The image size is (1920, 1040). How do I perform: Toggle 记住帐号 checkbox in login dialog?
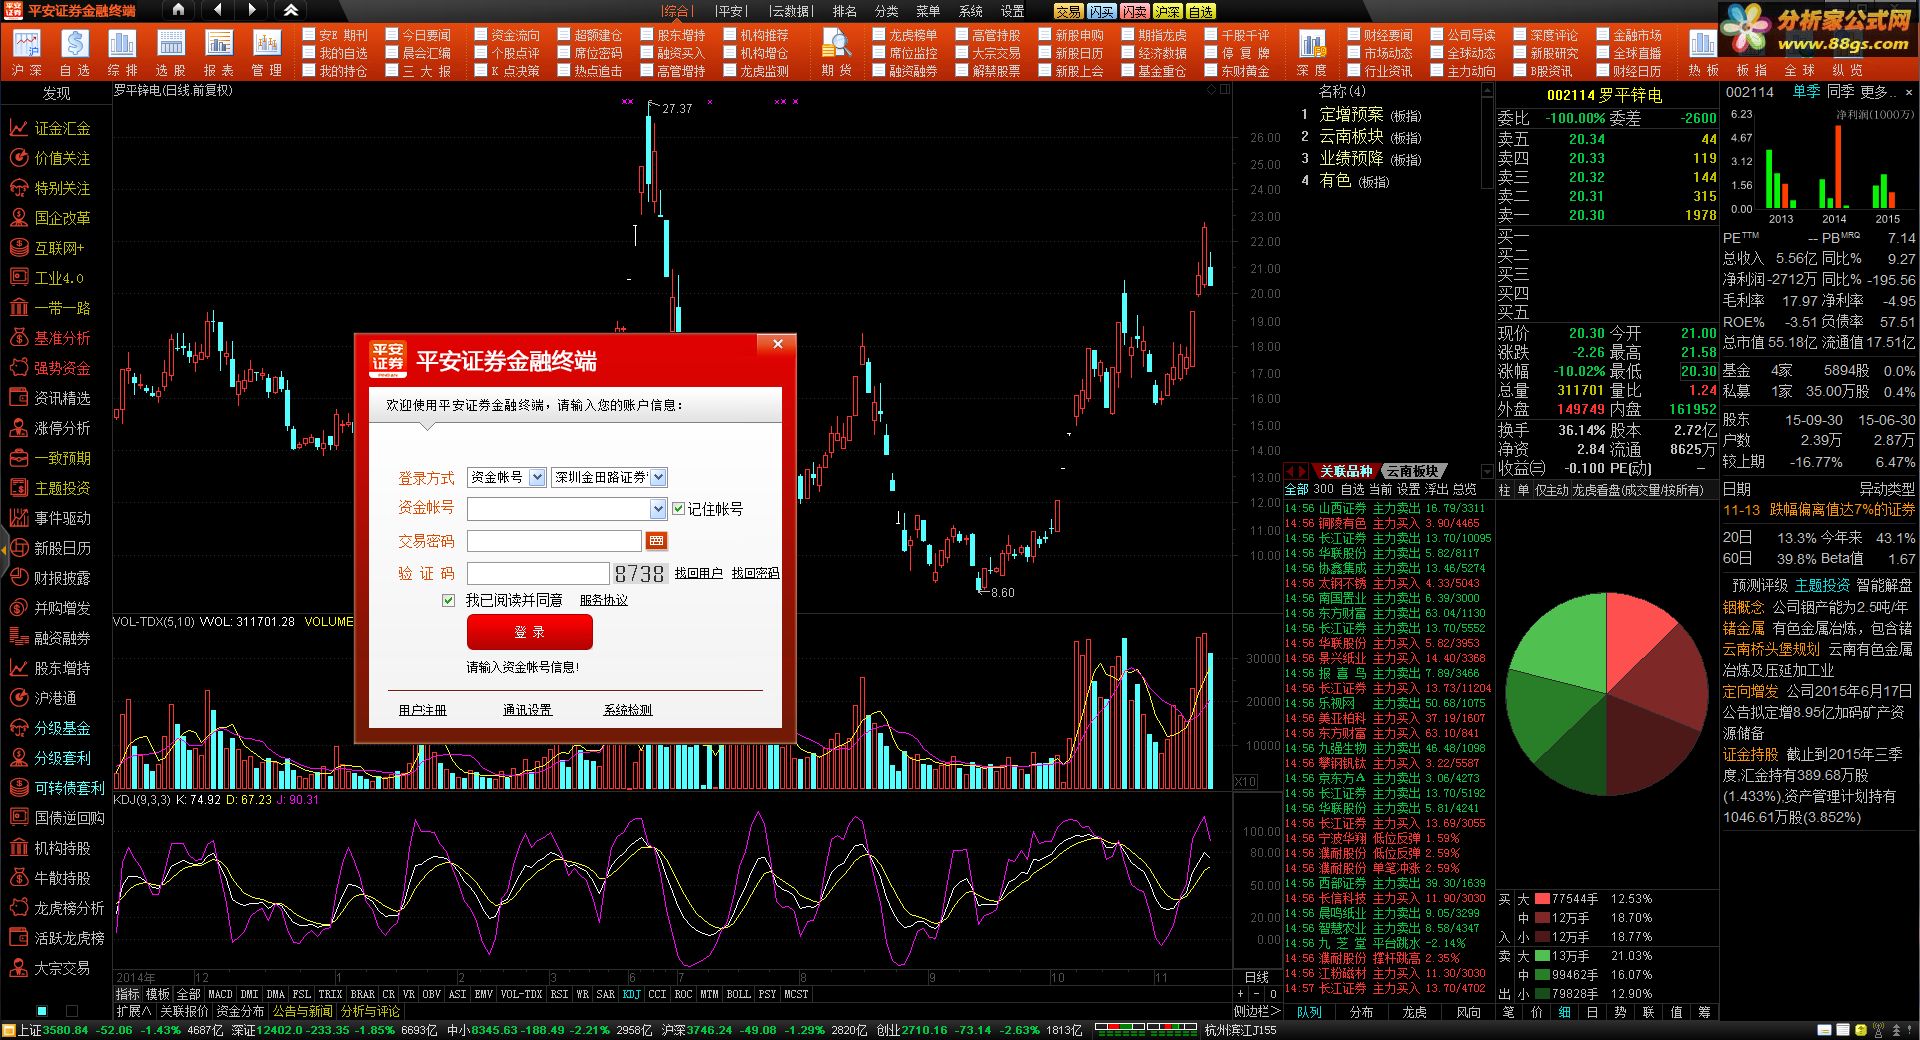(x=679, y=509)
